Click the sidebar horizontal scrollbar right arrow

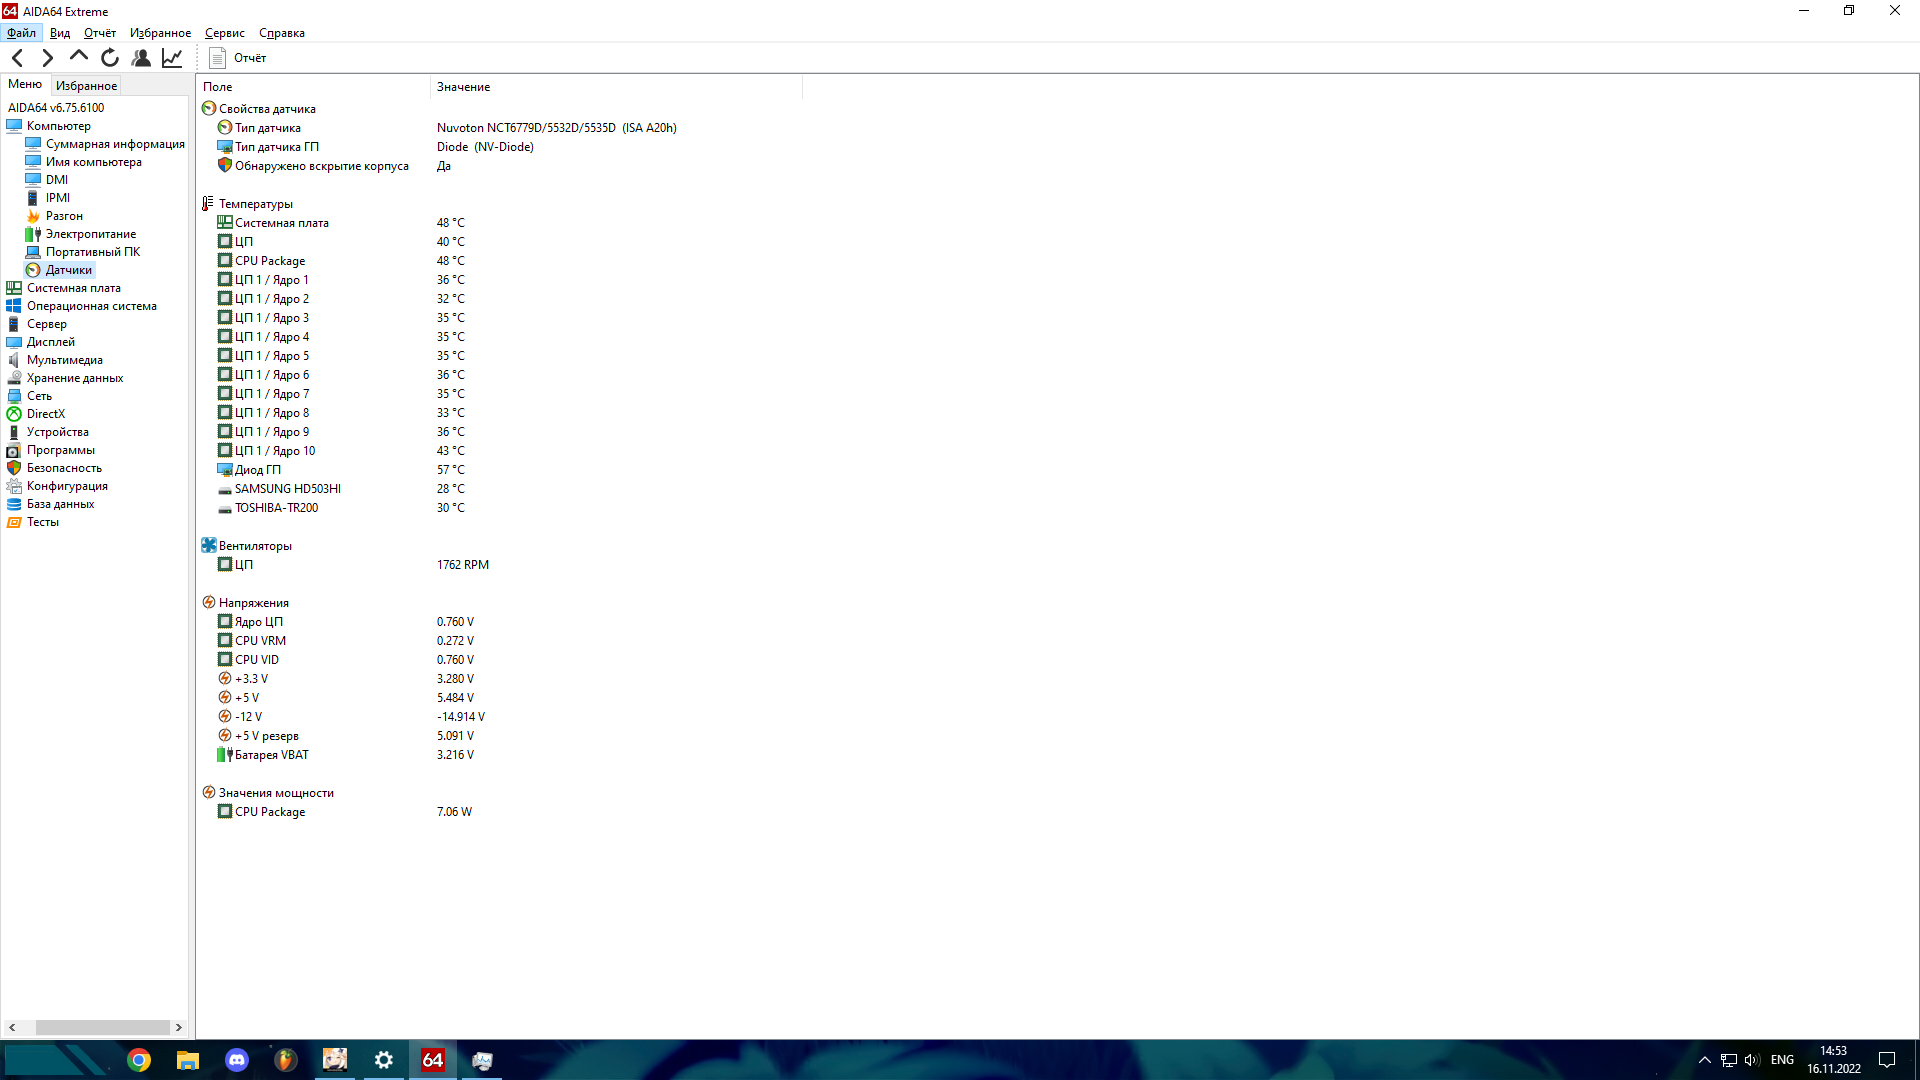click(x=179, y=1027)
